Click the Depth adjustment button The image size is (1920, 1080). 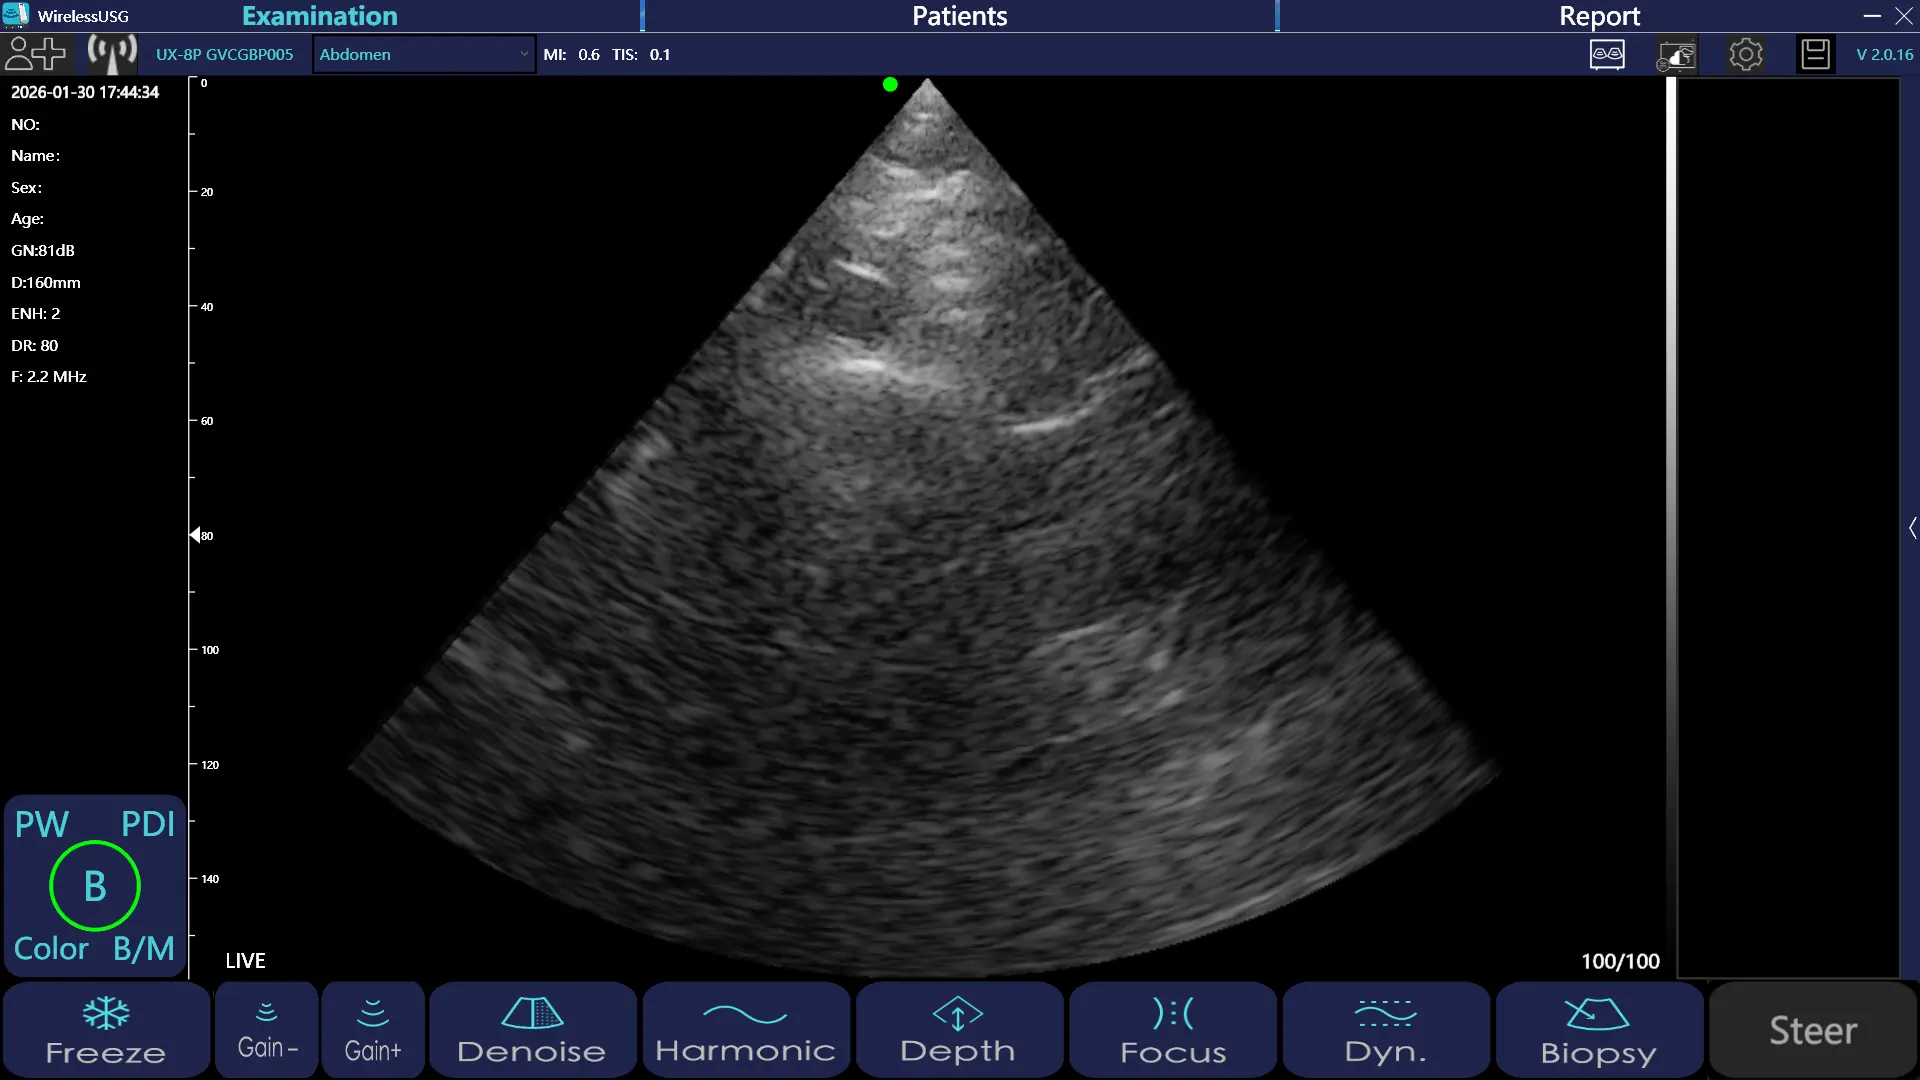958,1030
